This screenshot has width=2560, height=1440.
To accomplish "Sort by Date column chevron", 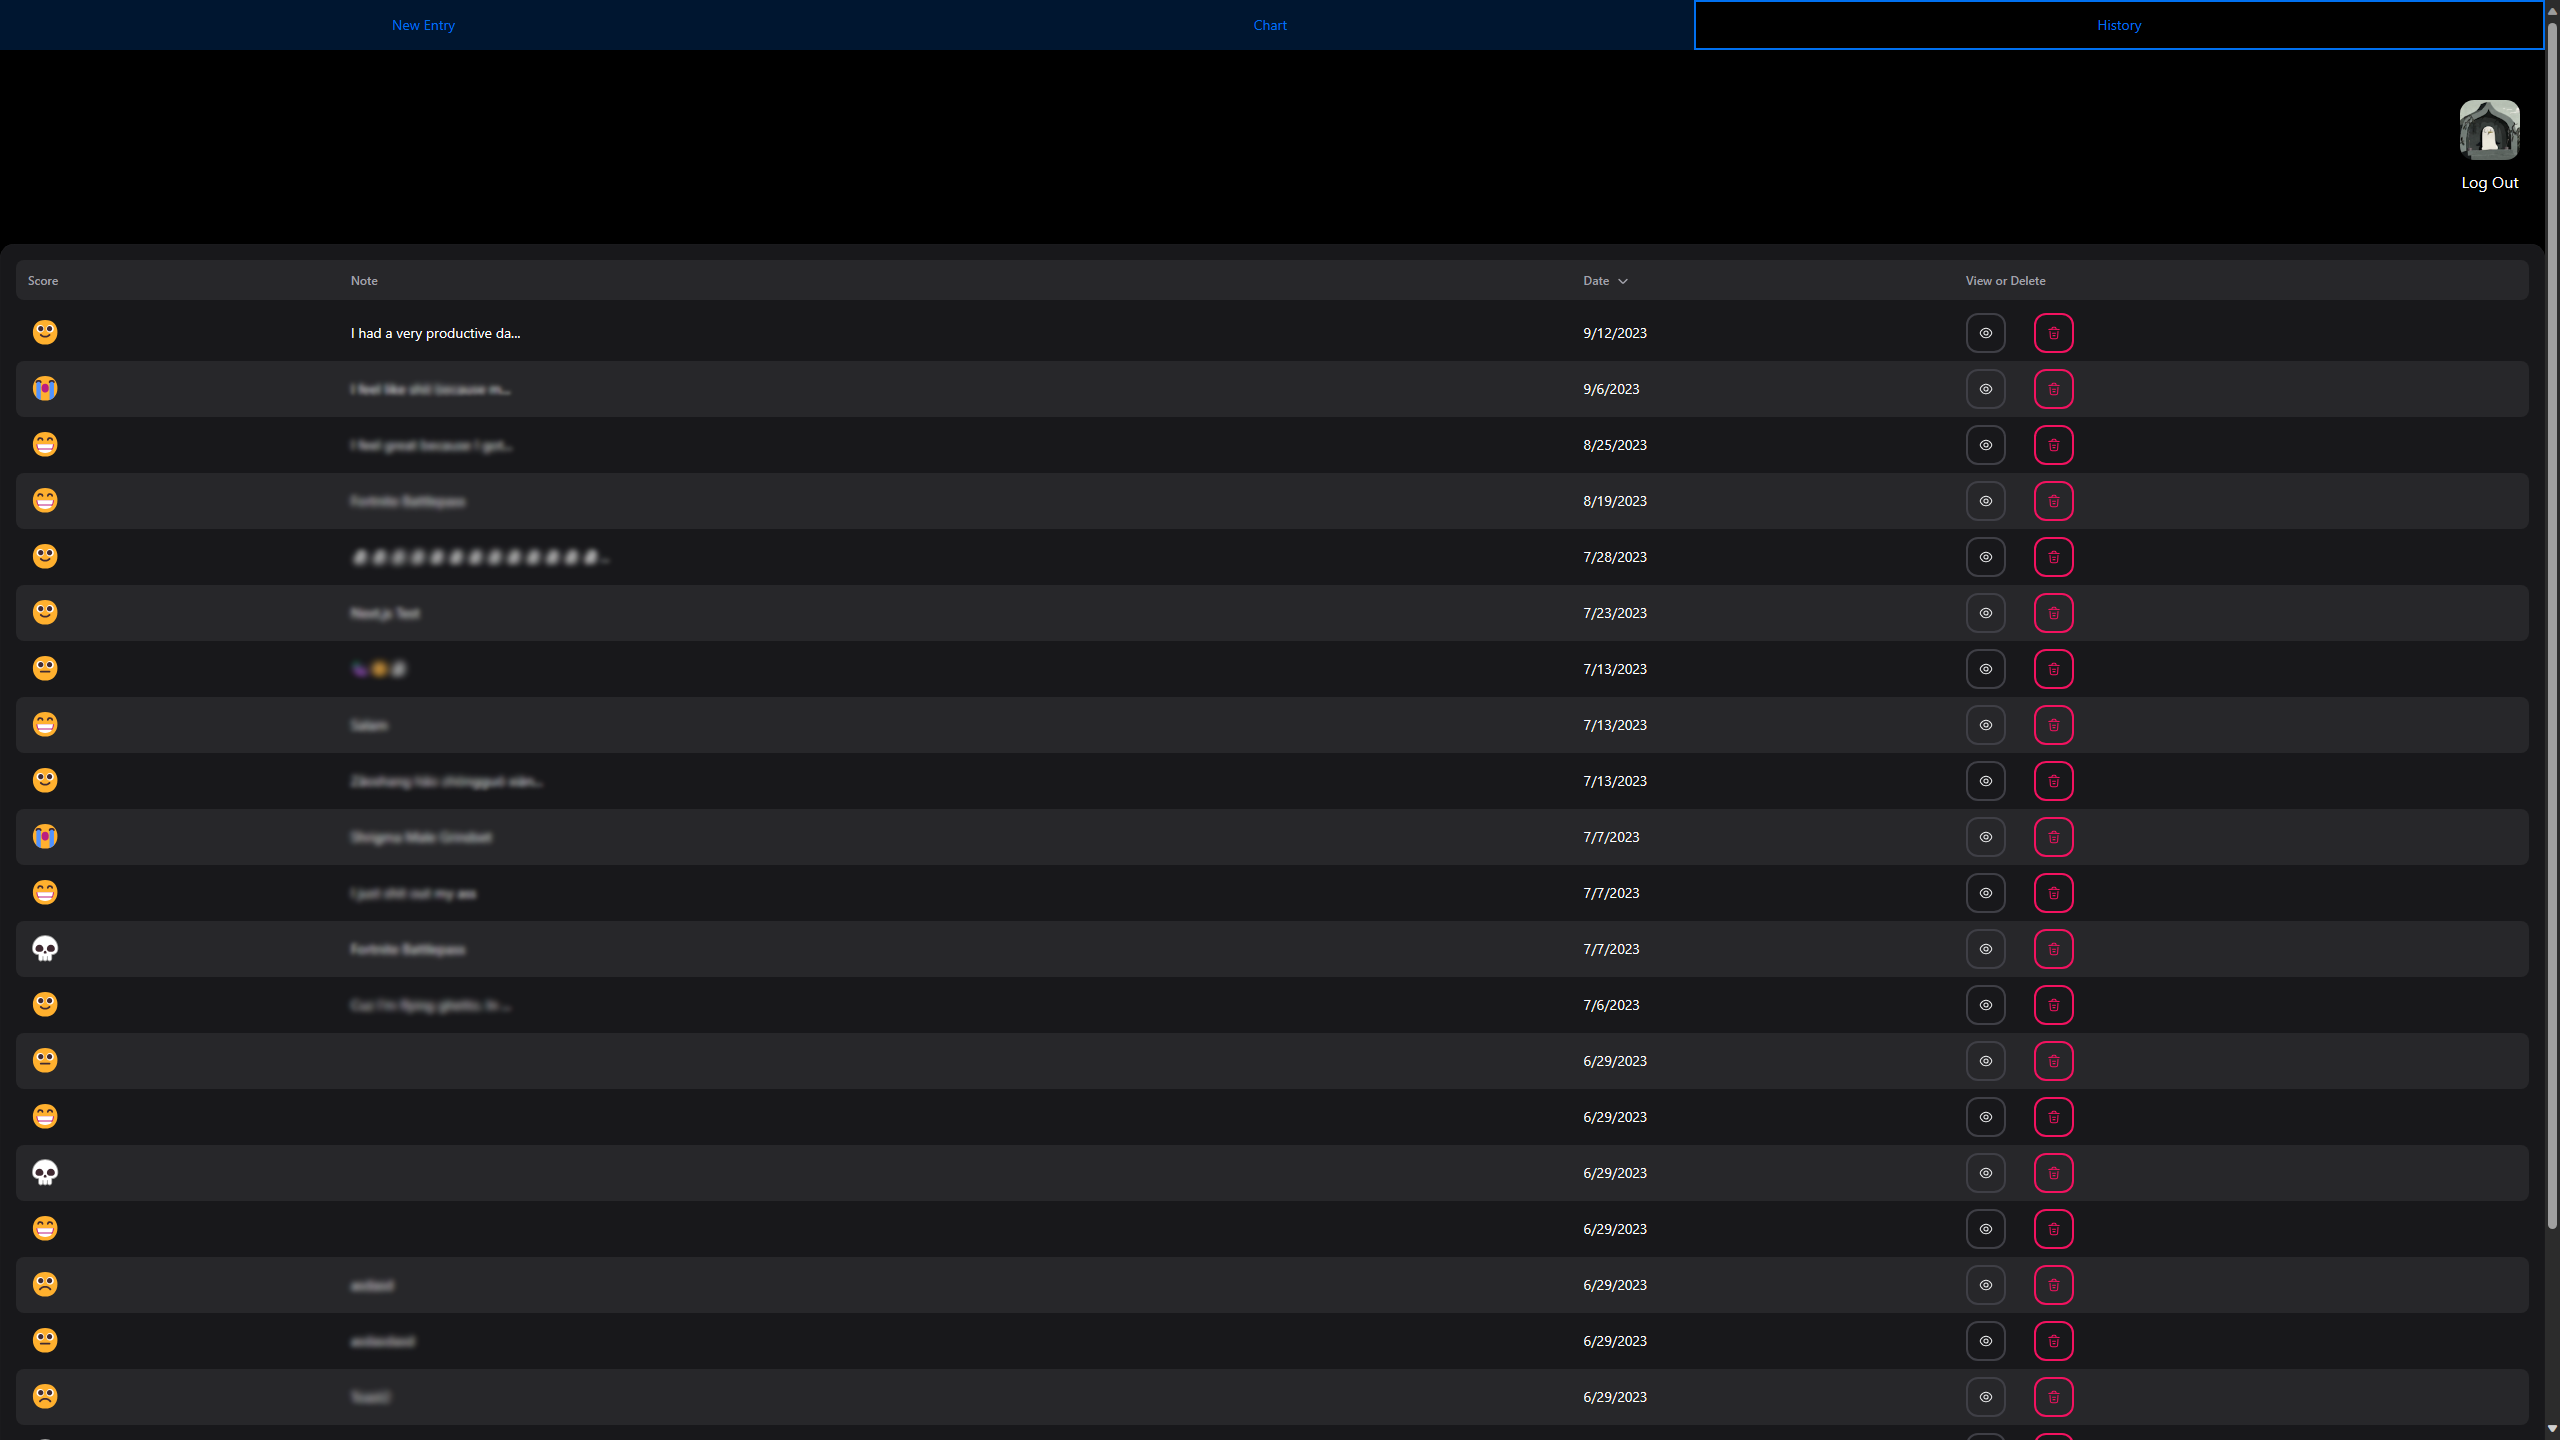I will pos(1622,281).
